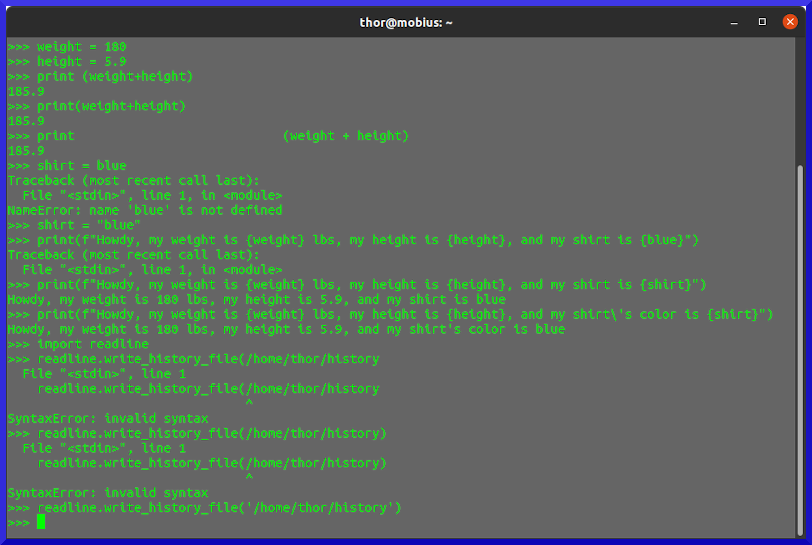Click the 'shirt = "blue"' command line
Image resolution: width=812 pixels, height=545 pixels.
click(x=89, y=225)
